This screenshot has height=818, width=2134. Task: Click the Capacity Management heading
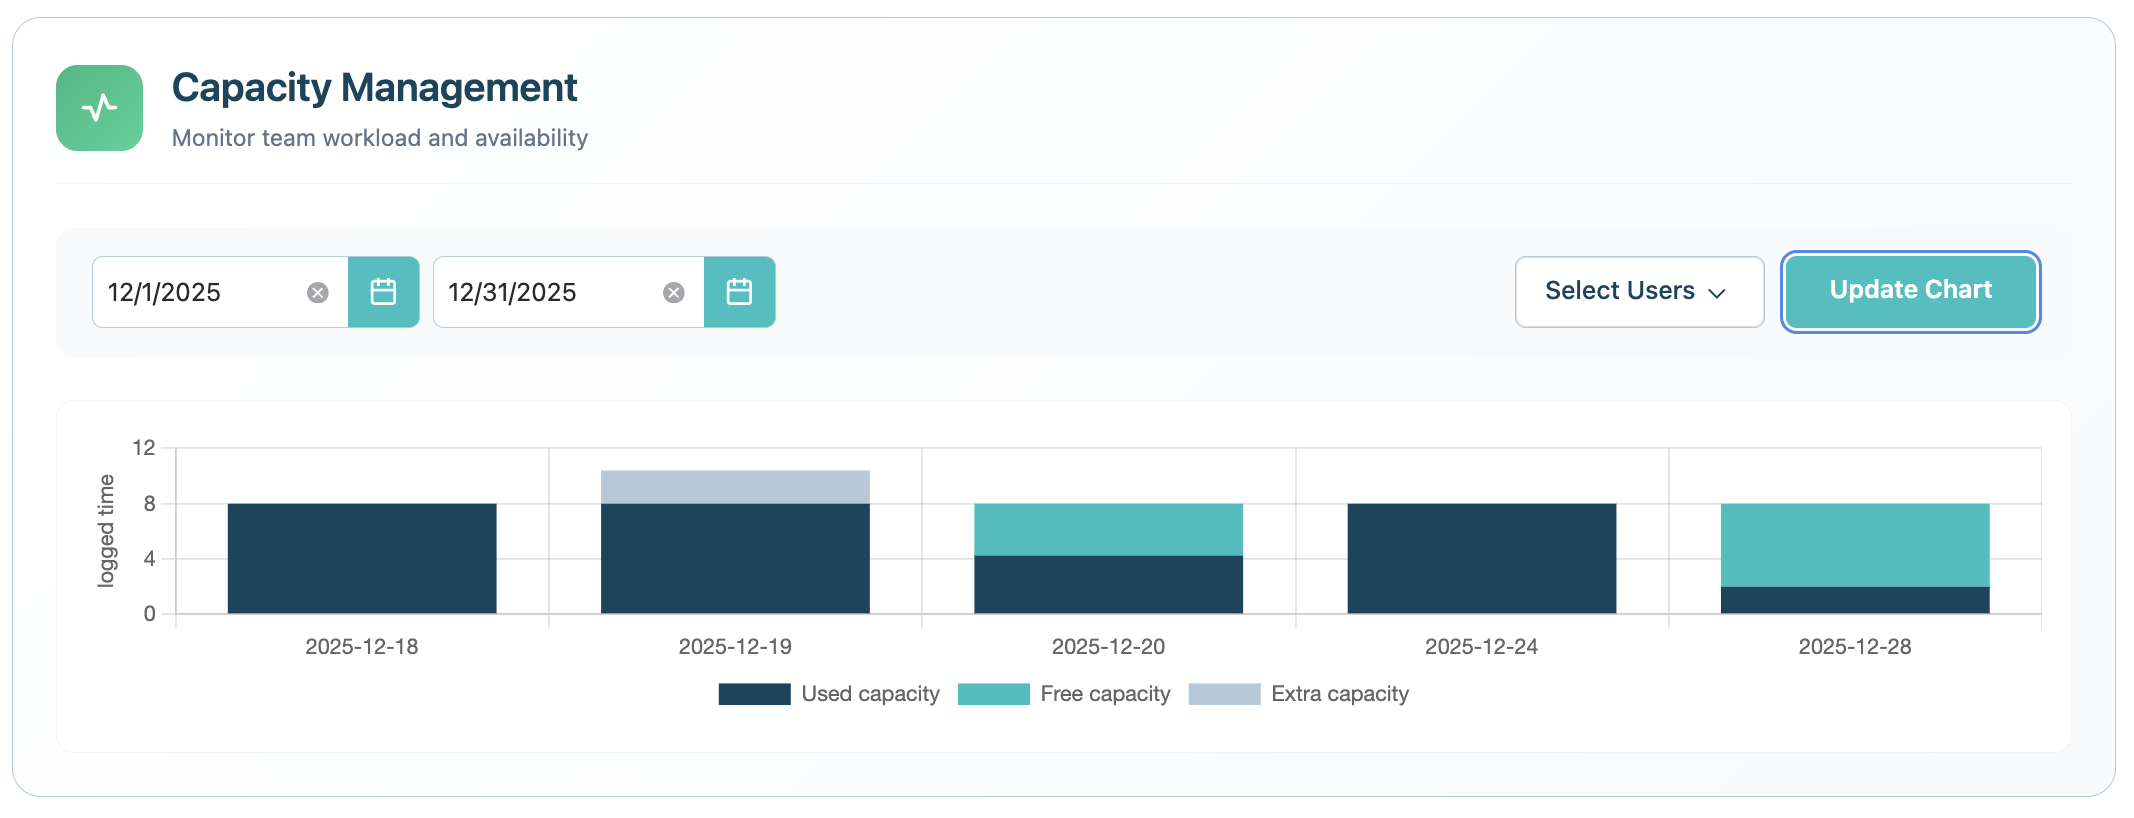tap(374, 88)
